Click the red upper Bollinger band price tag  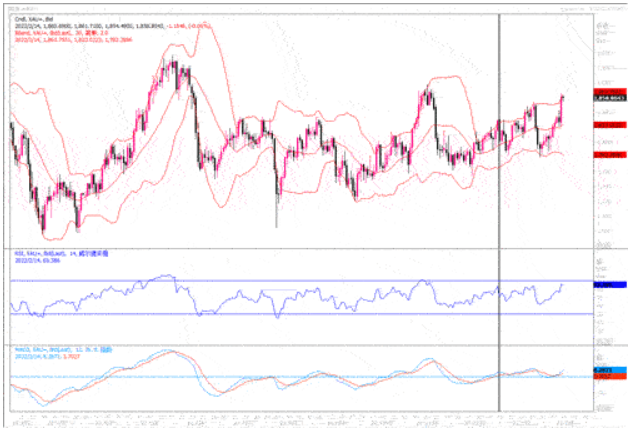tap(609, 91)
